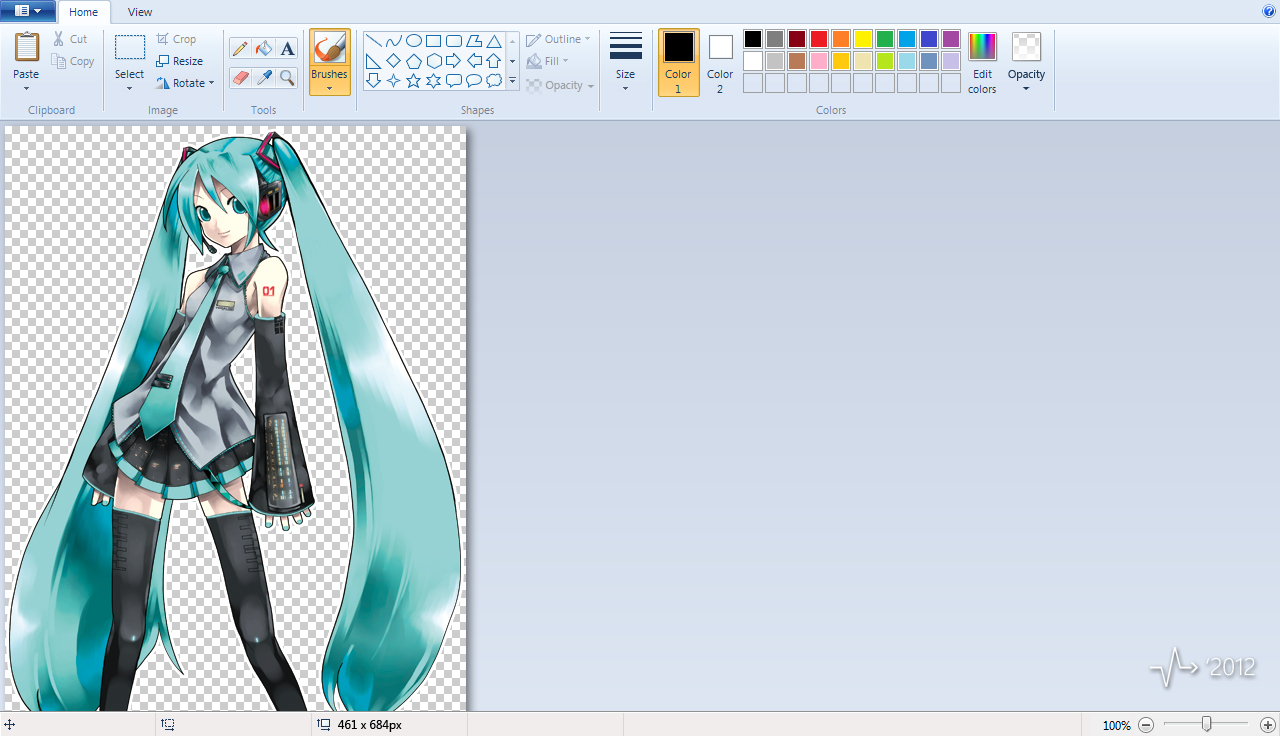Viewport: 1280px width, 736px height.
Task: Open the Paint application menu button
Action: tap(29, 11)
